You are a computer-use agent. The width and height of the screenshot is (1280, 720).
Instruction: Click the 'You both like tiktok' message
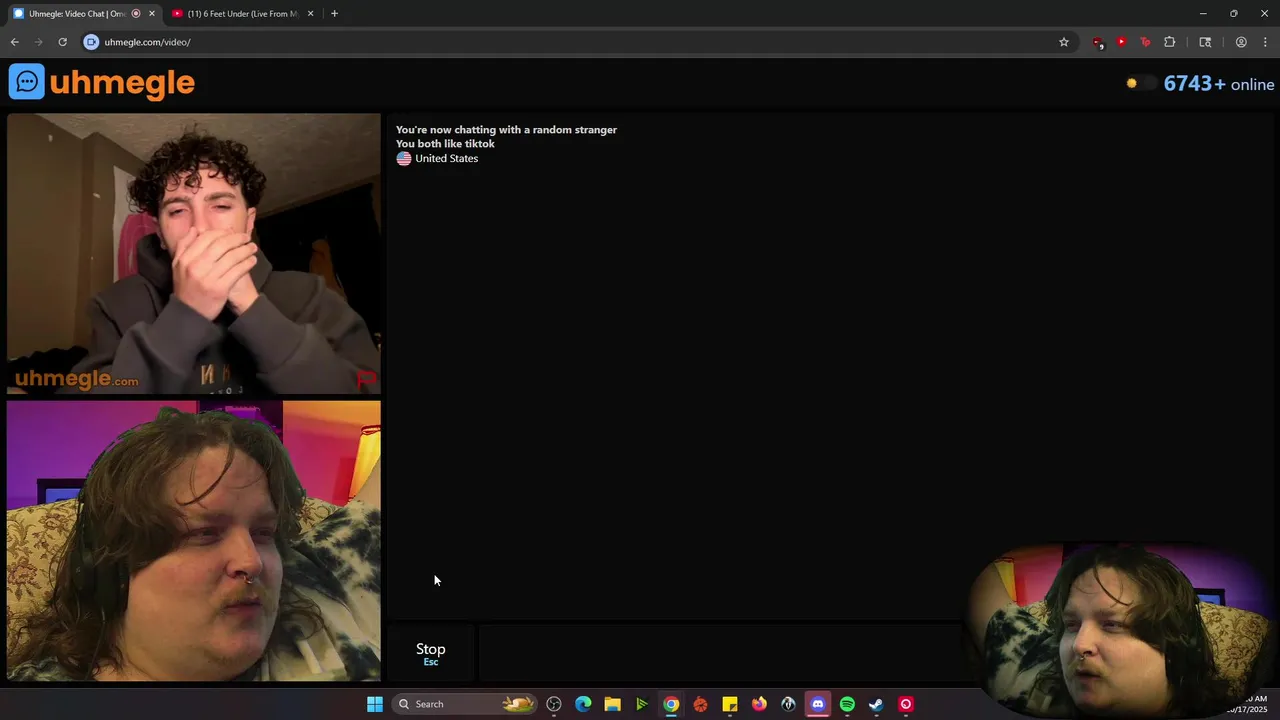tap(445, 144)
